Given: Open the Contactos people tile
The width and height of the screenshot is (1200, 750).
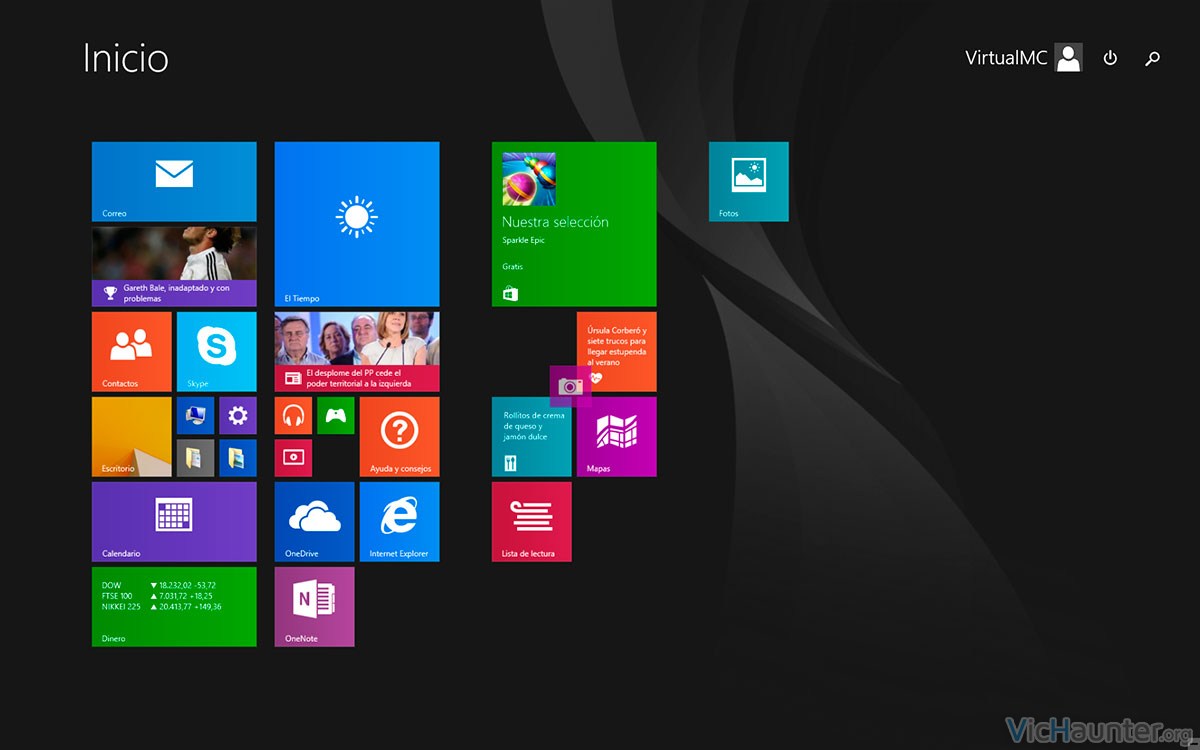Looking at the screenshot, I should click(x=132, y=352).
